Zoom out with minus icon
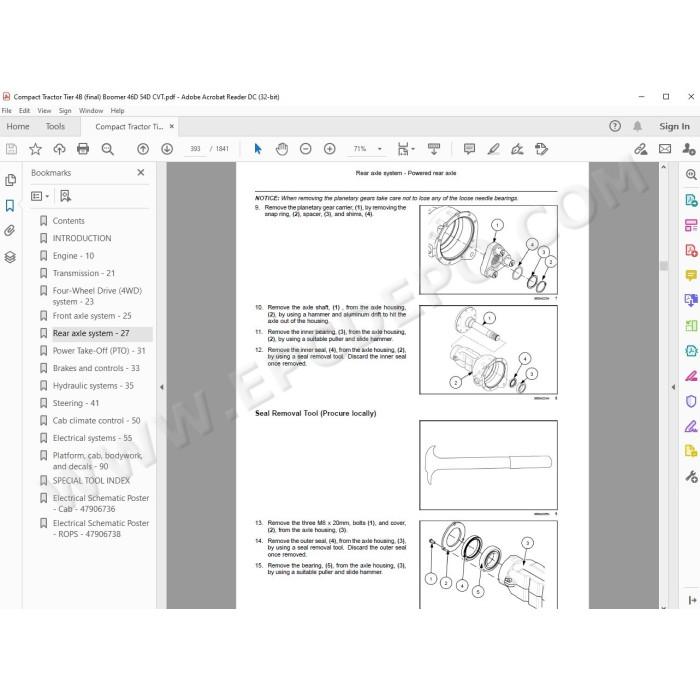The height and width of the screenshot is (700, 700). 306,149
